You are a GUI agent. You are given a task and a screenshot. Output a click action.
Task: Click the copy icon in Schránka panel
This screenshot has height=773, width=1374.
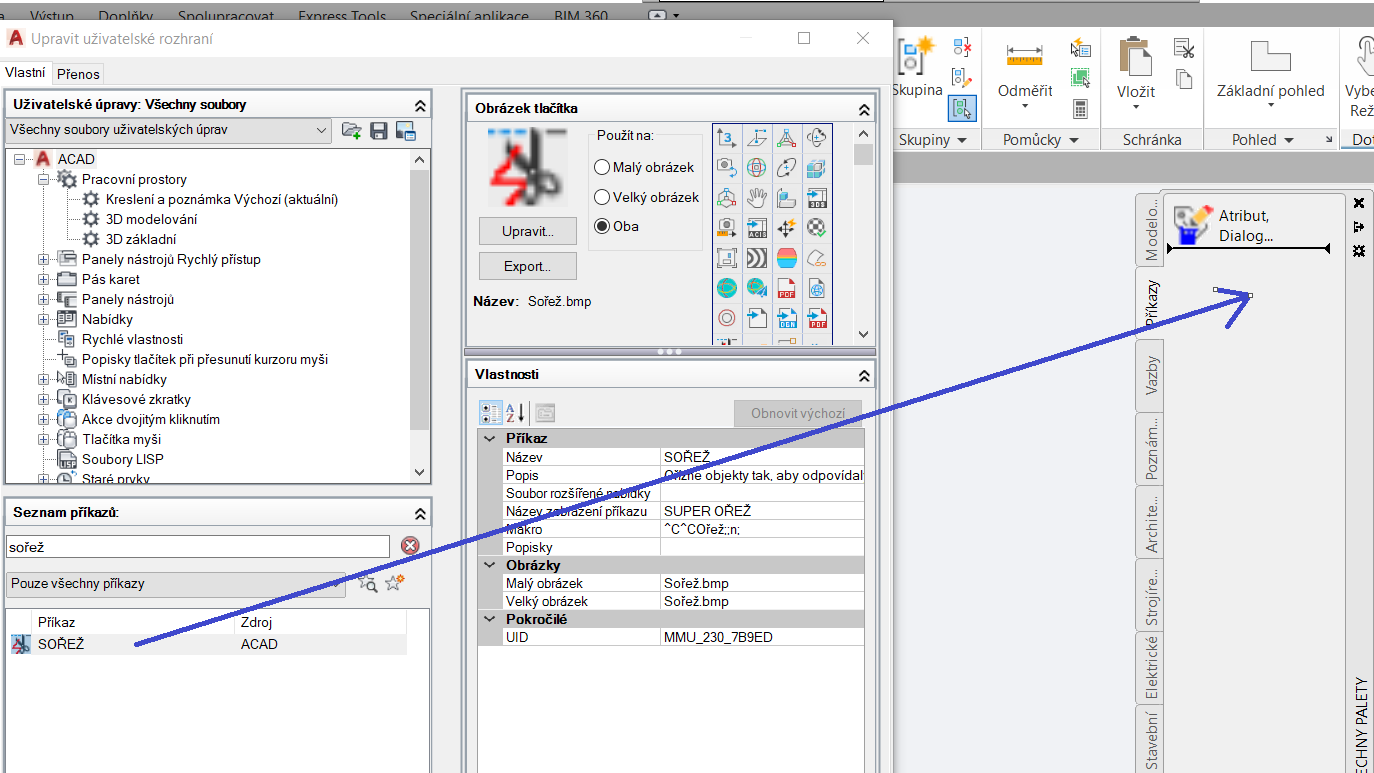click(1184, 80)
